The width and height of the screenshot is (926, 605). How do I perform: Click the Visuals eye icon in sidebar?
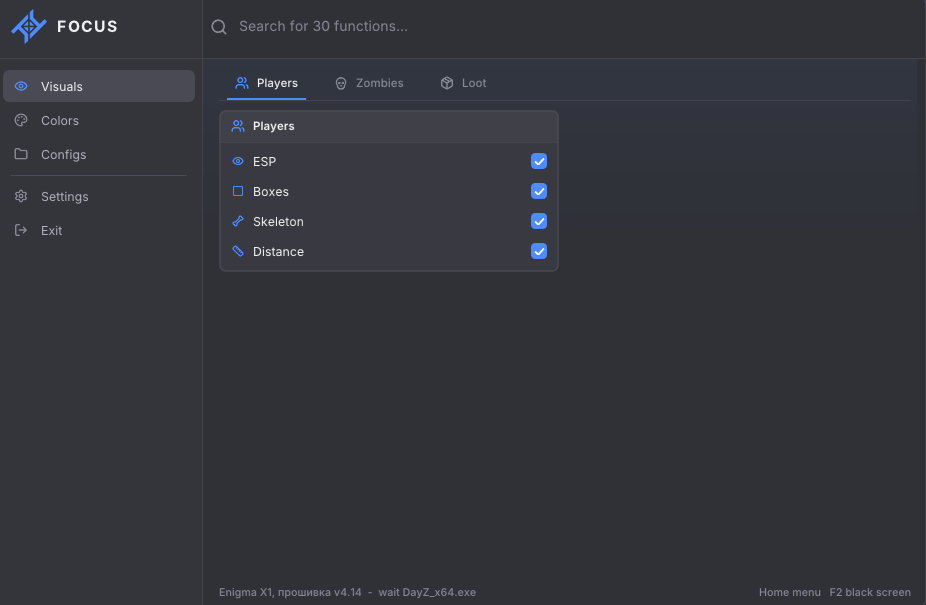coord(21,86)
